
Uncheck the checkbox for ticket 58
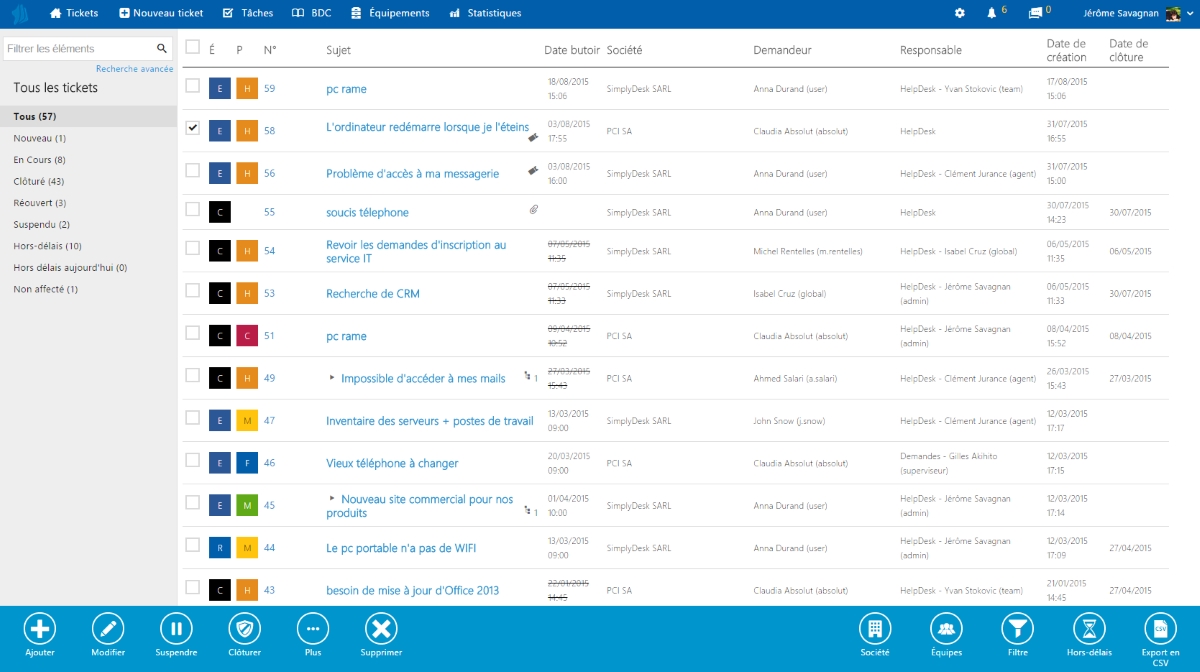tap(192, 128)
